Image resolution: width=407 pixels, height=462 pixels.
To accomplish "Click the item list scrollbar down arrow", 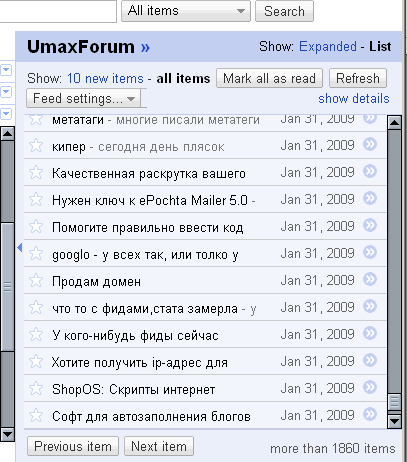I will (394, 421).
